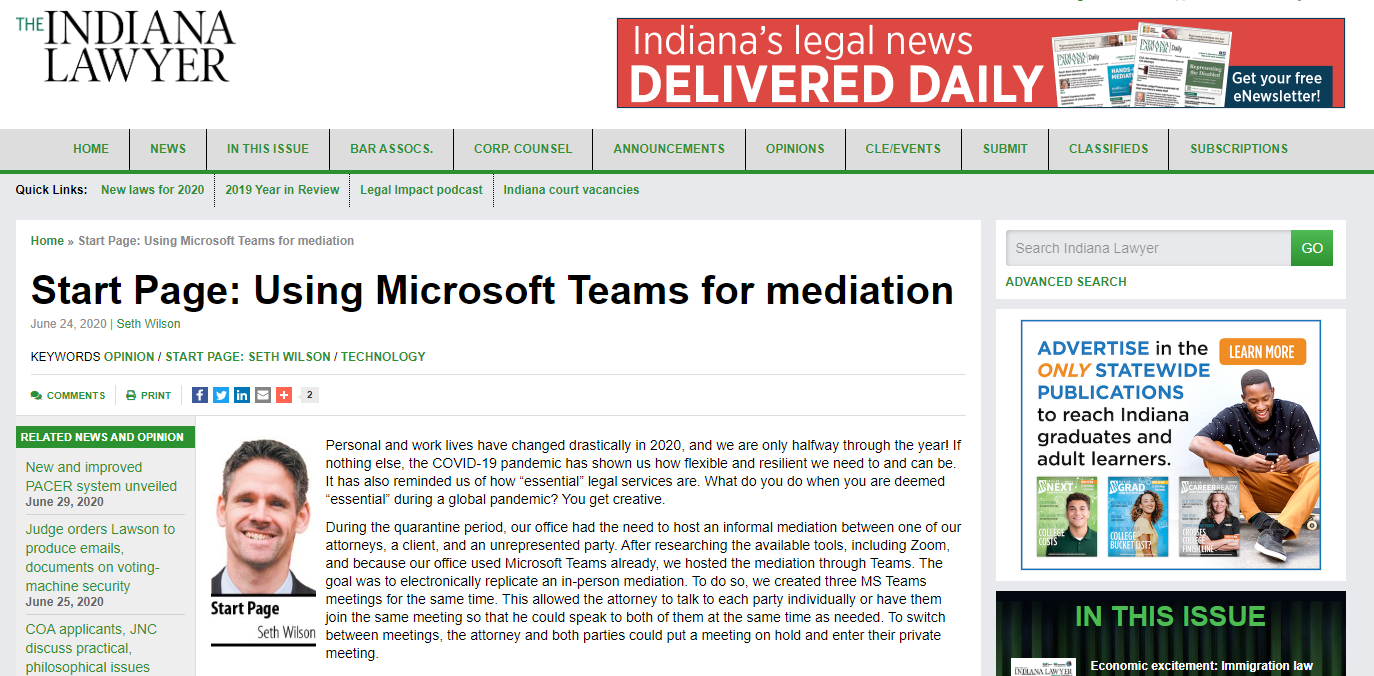Share article on Twitter icon
This screenshot has height=676, width=1374.
(221, 395)
